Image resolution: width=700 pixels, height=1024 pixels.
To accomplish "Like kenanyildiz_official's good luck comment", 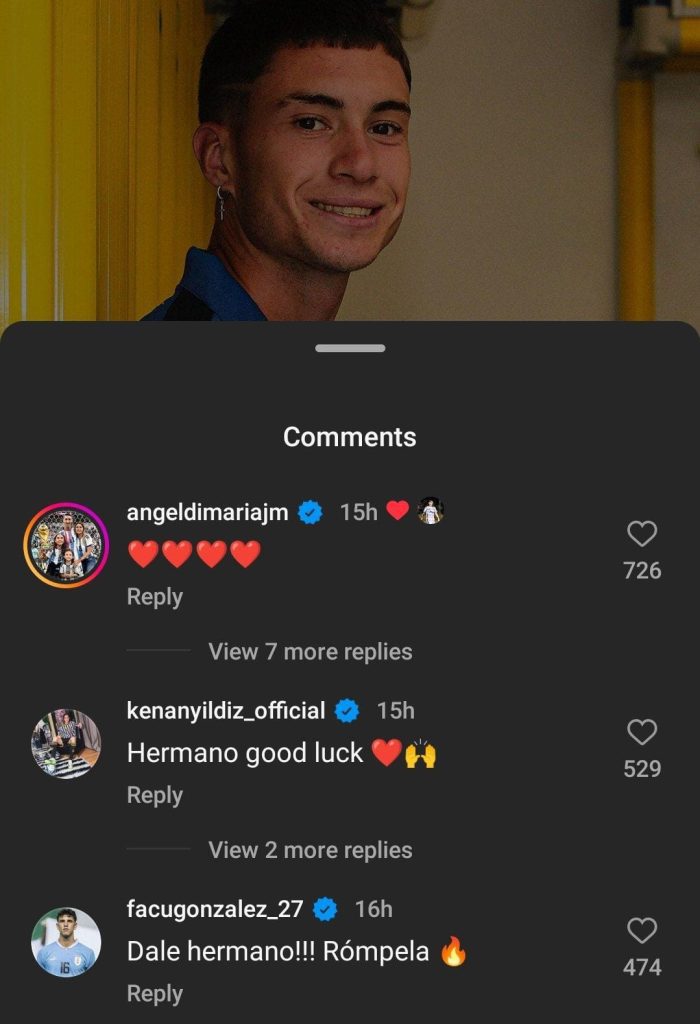I will click(641, 733).
